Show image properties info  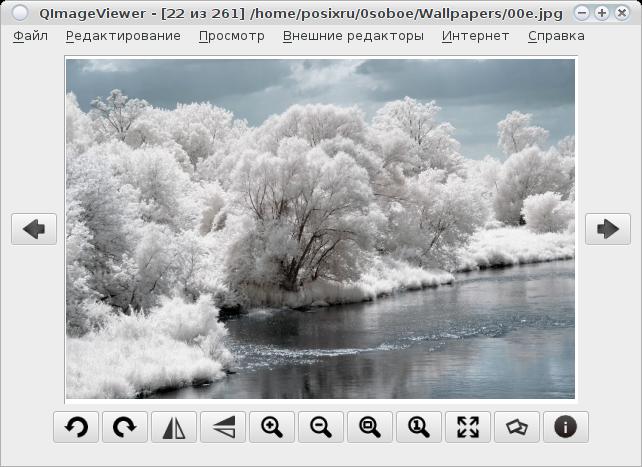pyautogui.click(x=566, y=427)
